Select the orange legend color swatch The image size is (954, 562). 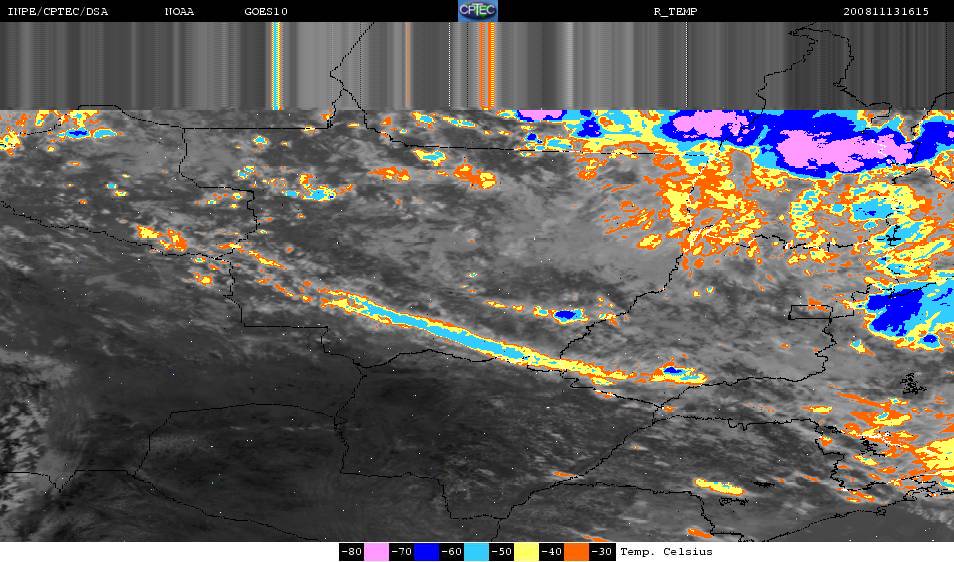(577, 552)
